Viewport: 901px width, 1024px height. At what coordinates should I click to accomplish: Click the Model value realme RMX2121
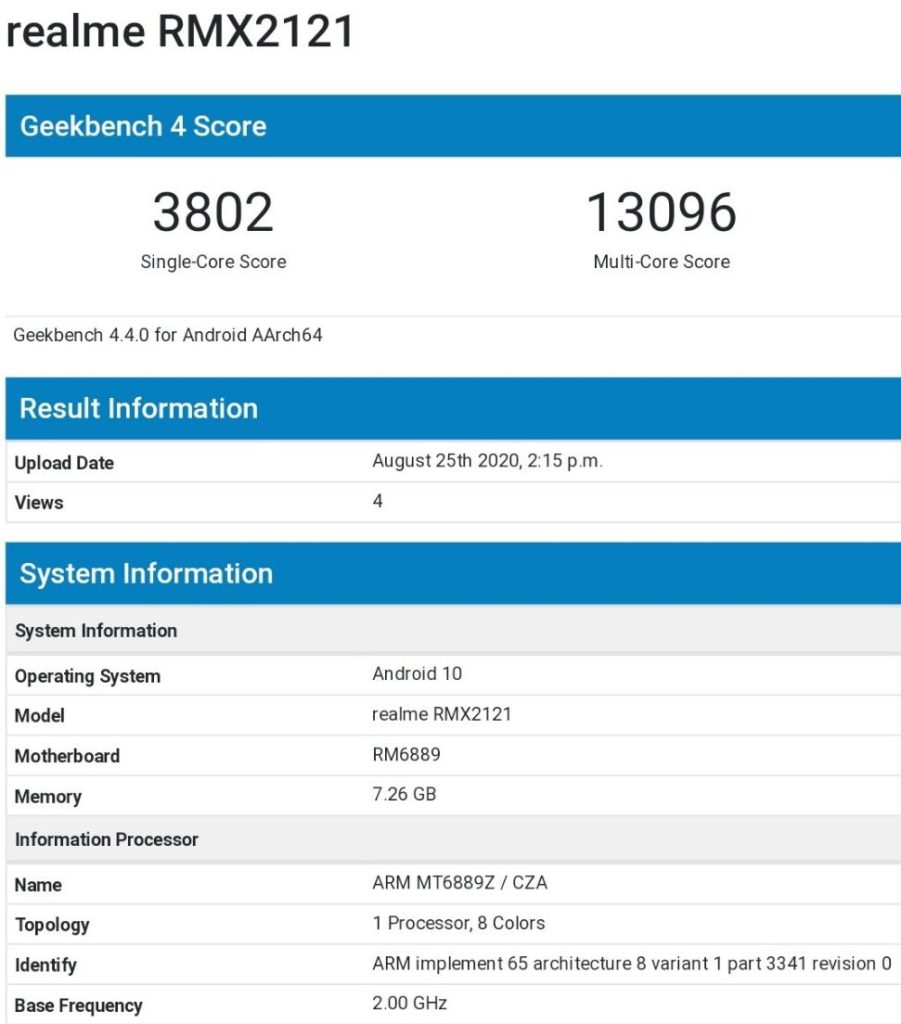coord(442,714)
